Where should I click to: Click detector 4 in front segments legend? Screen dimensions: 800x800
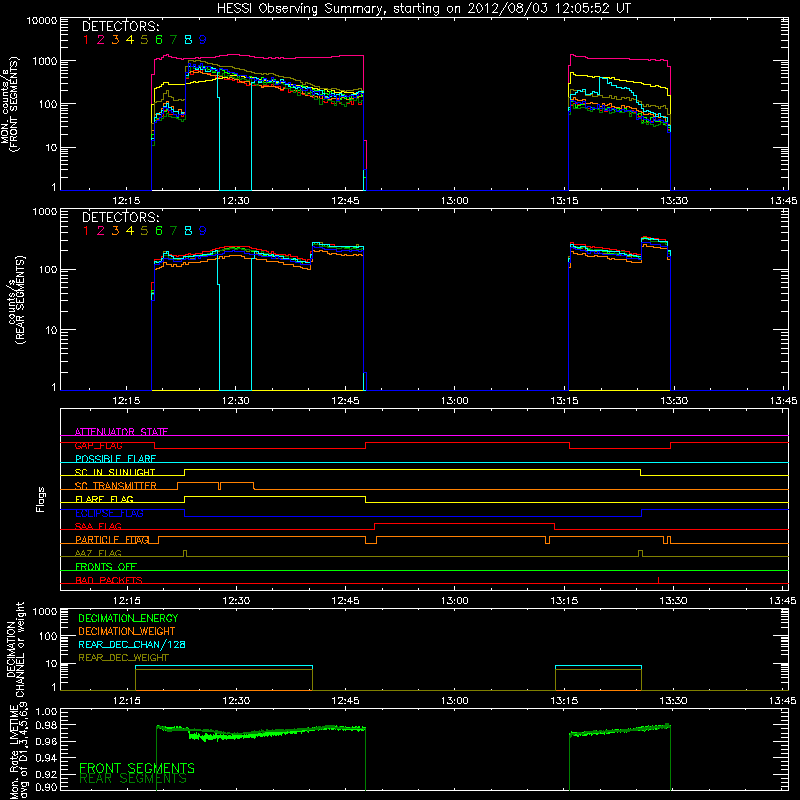click(x=130, y=39)
